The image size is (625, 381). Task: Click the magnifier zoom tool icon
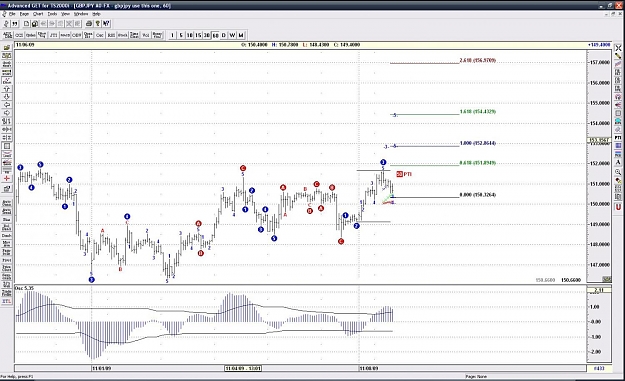tap(618, 172)
